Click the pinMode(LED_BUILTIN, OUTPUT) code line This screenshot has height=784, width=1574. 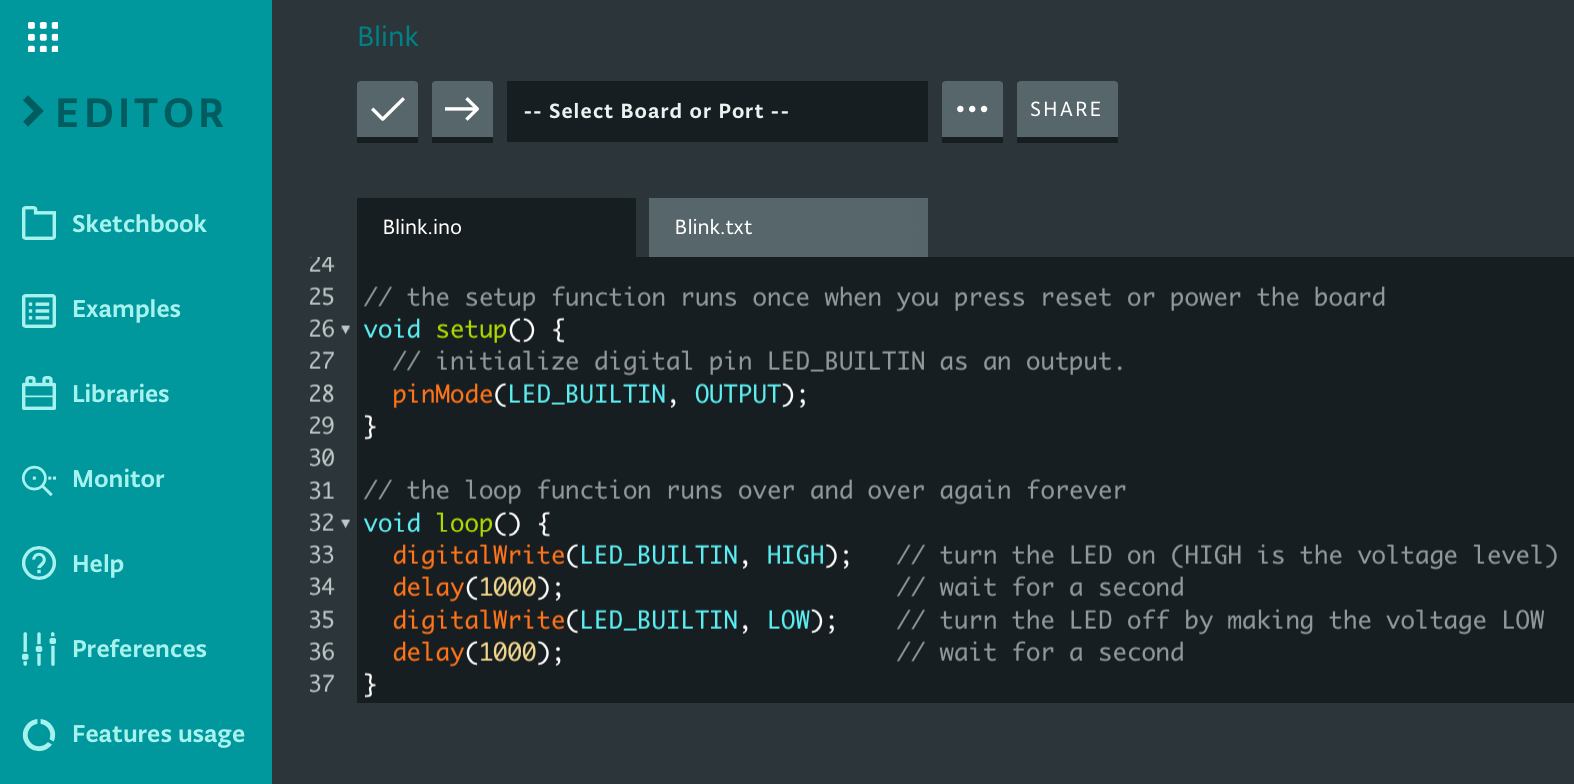click(x=600, y=394)
